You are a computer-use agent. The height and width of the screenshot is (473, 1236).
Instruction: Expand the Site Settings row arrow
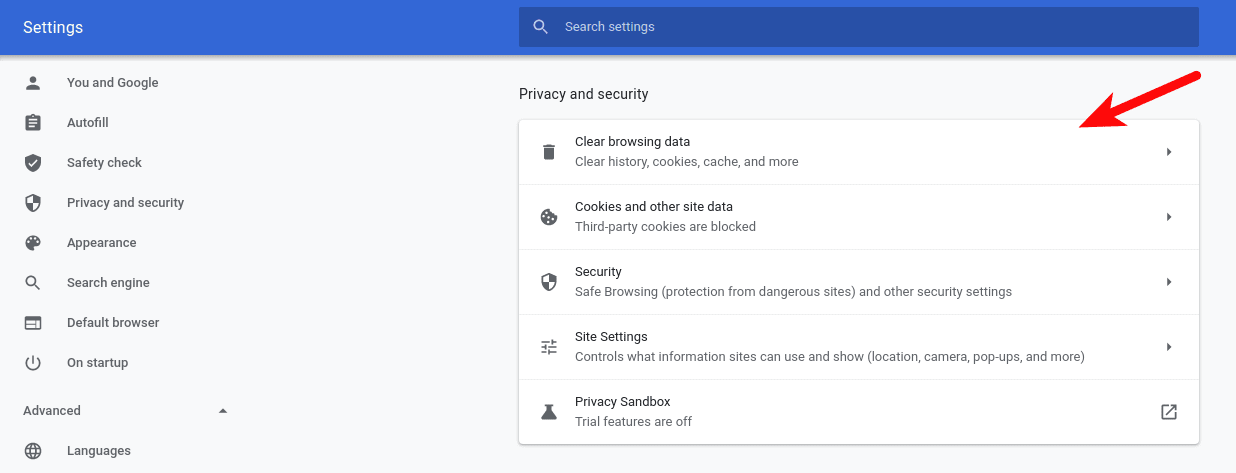[x=1168, y=347]
